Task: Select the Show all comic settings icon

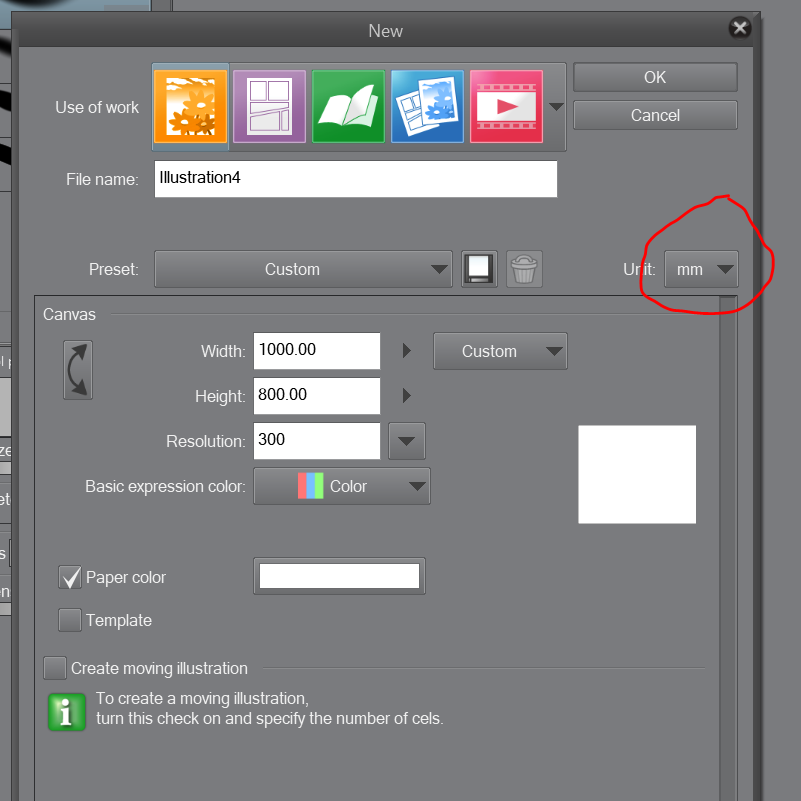Action: (428, 106)
